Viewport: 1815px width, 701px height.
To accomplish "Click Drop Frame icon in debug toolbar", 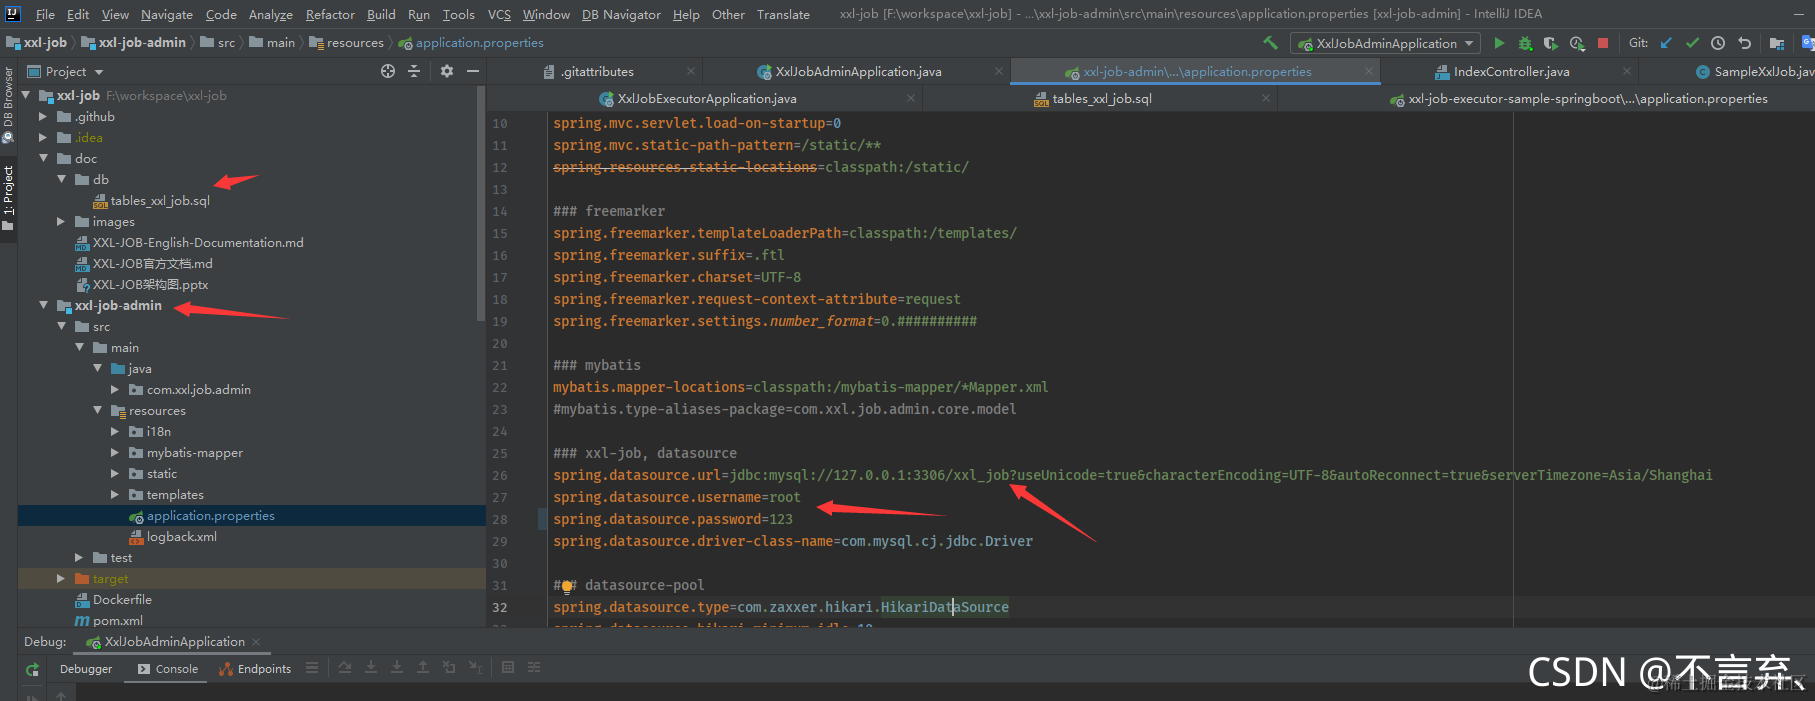I will pyautogui.click(x=449, y=668).
